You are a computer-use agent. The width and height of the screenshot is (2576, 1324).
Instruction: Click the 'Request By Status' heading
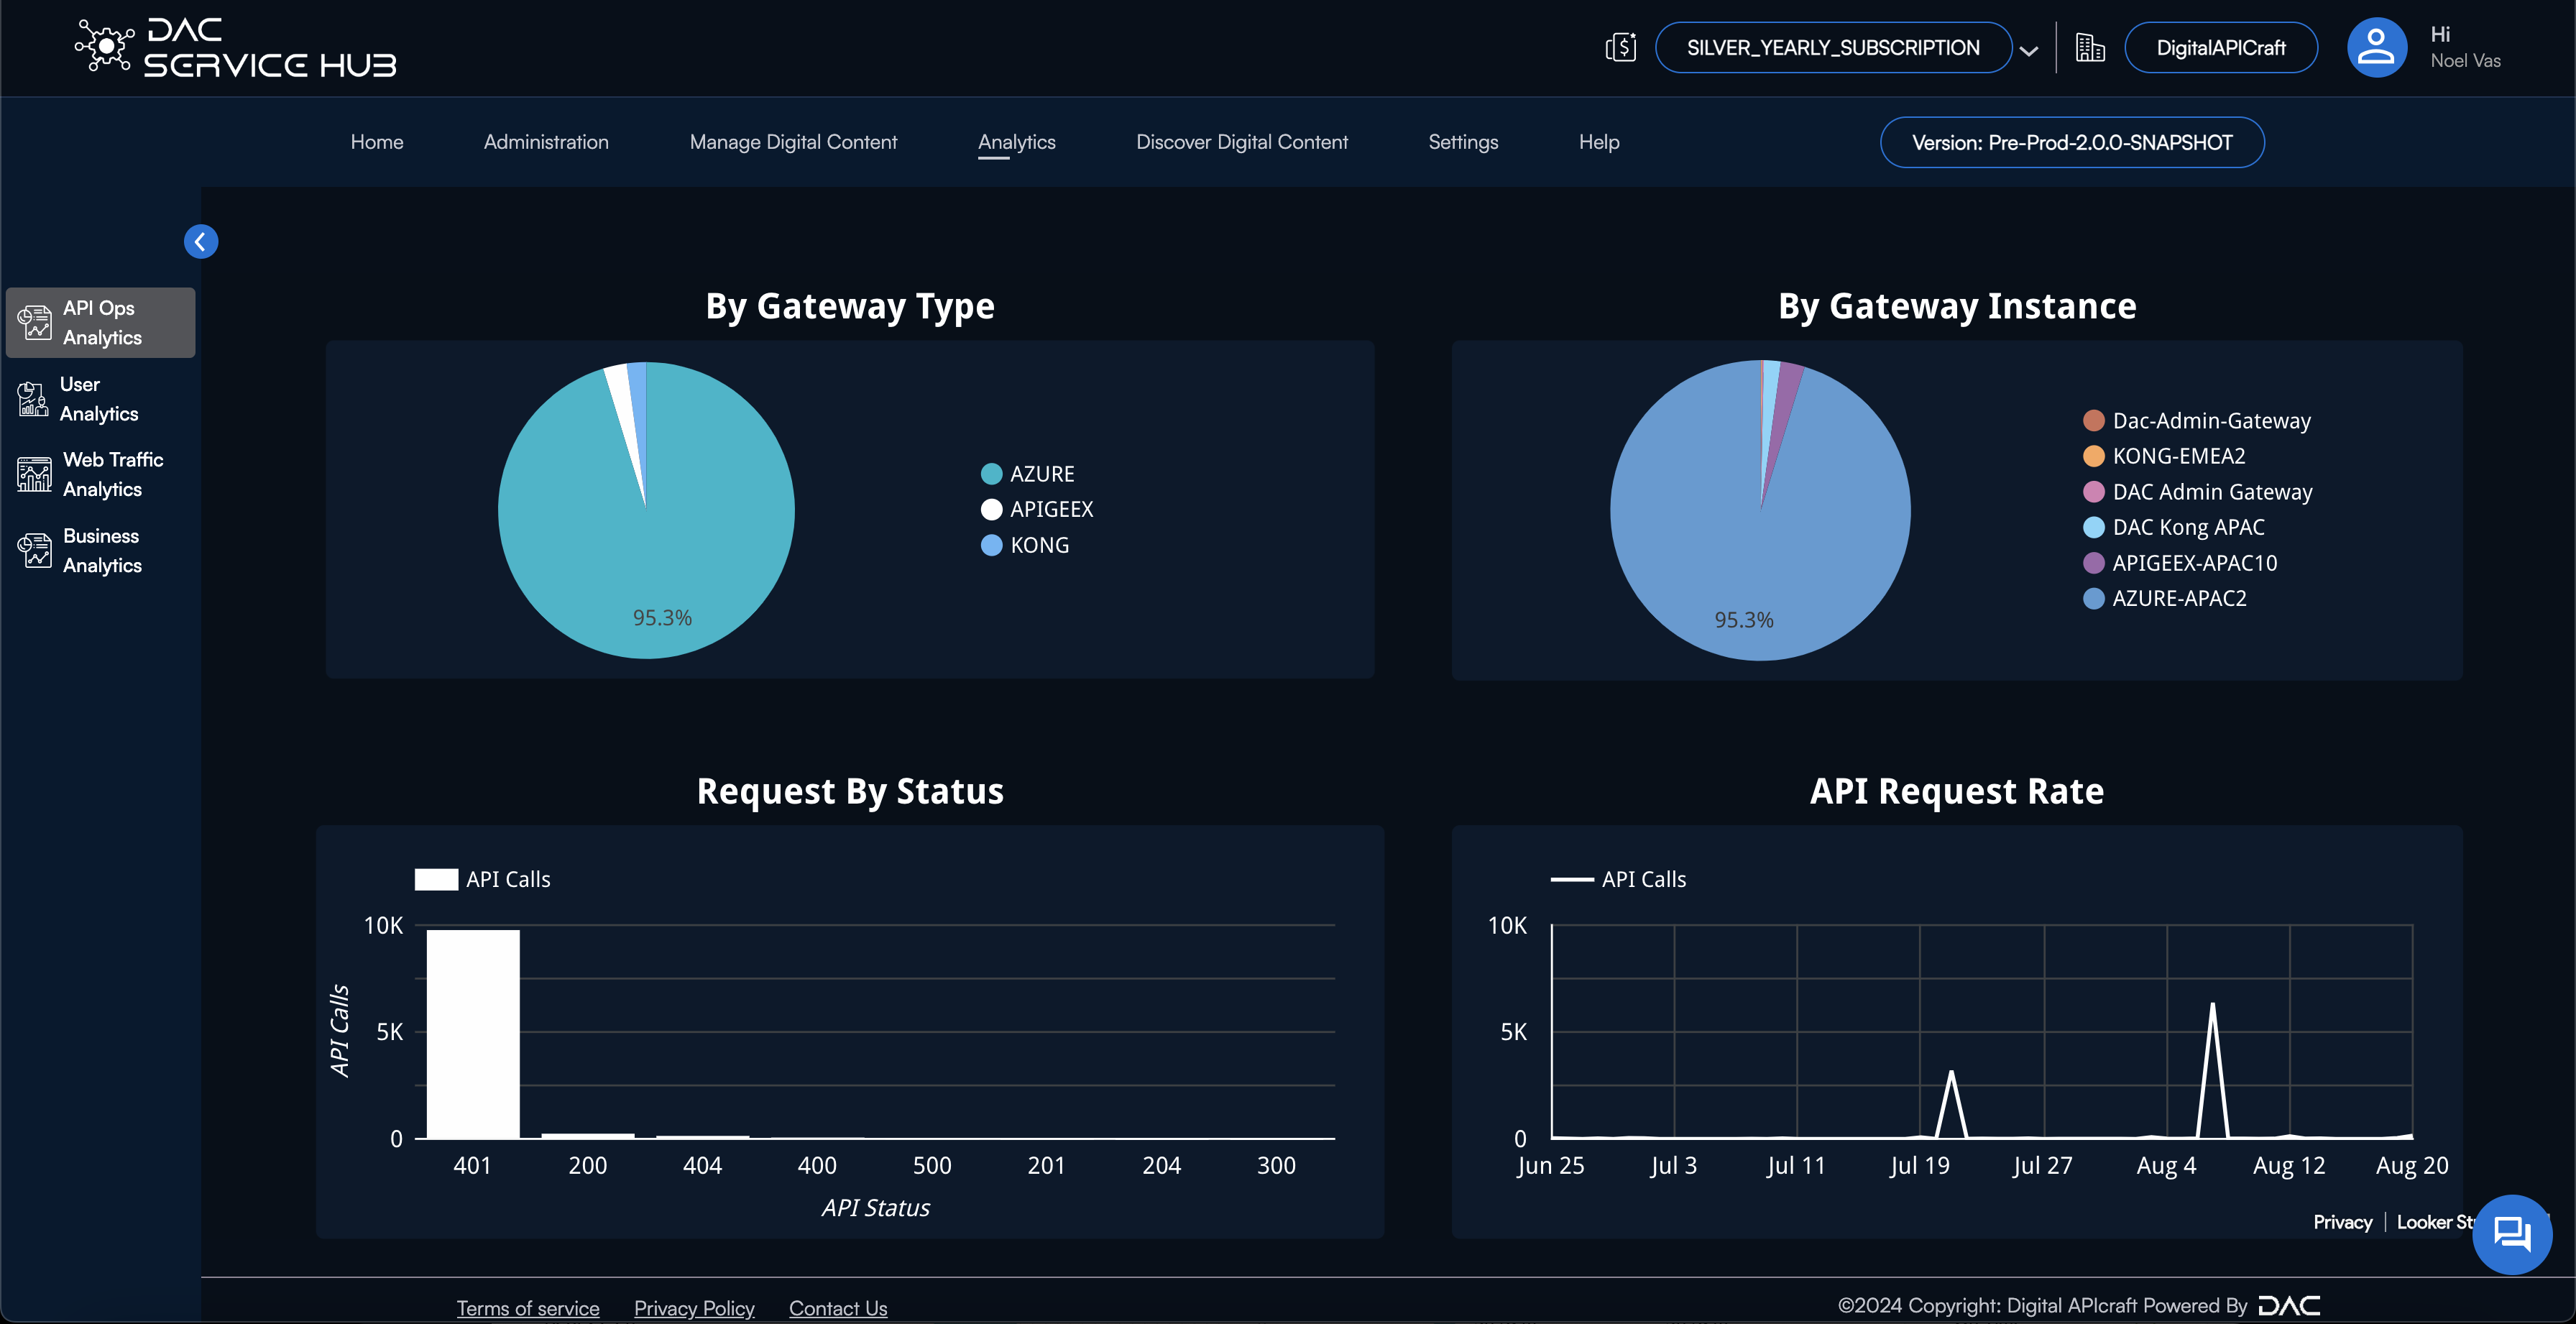[x=850, y=791]
